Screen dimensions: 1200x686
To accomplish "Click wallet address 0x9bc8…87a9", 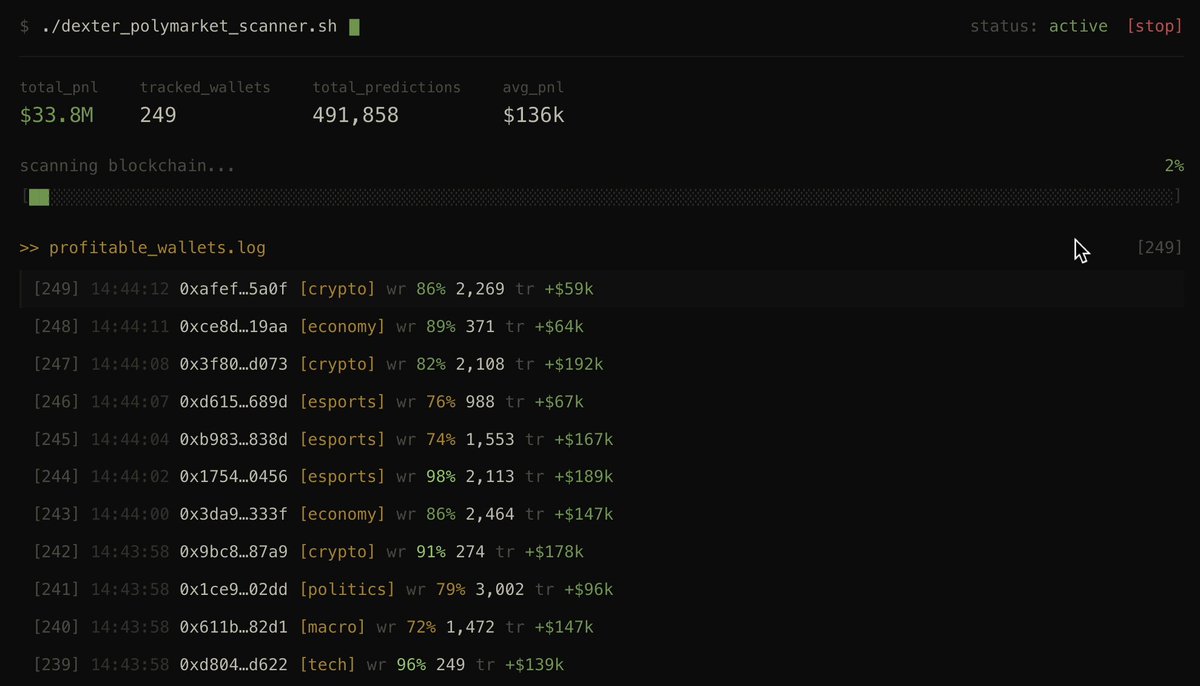I will click(233, 552).
